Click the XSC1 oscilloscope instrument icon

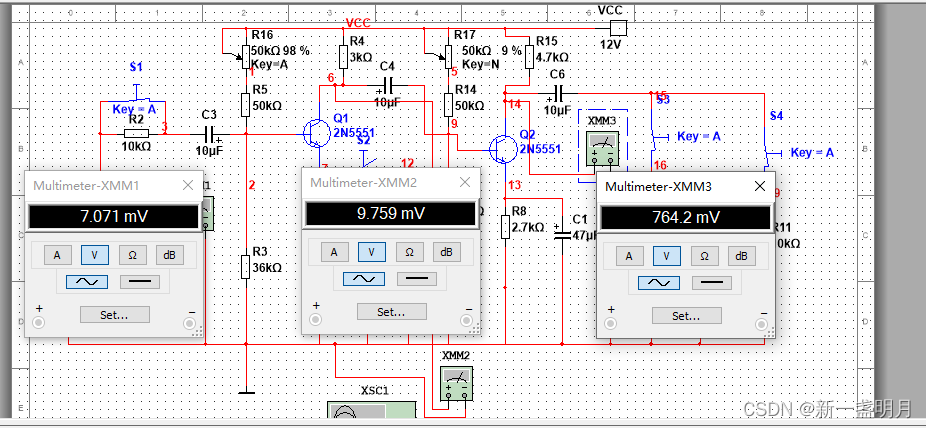pyautogui.click(x=371, y=411)
